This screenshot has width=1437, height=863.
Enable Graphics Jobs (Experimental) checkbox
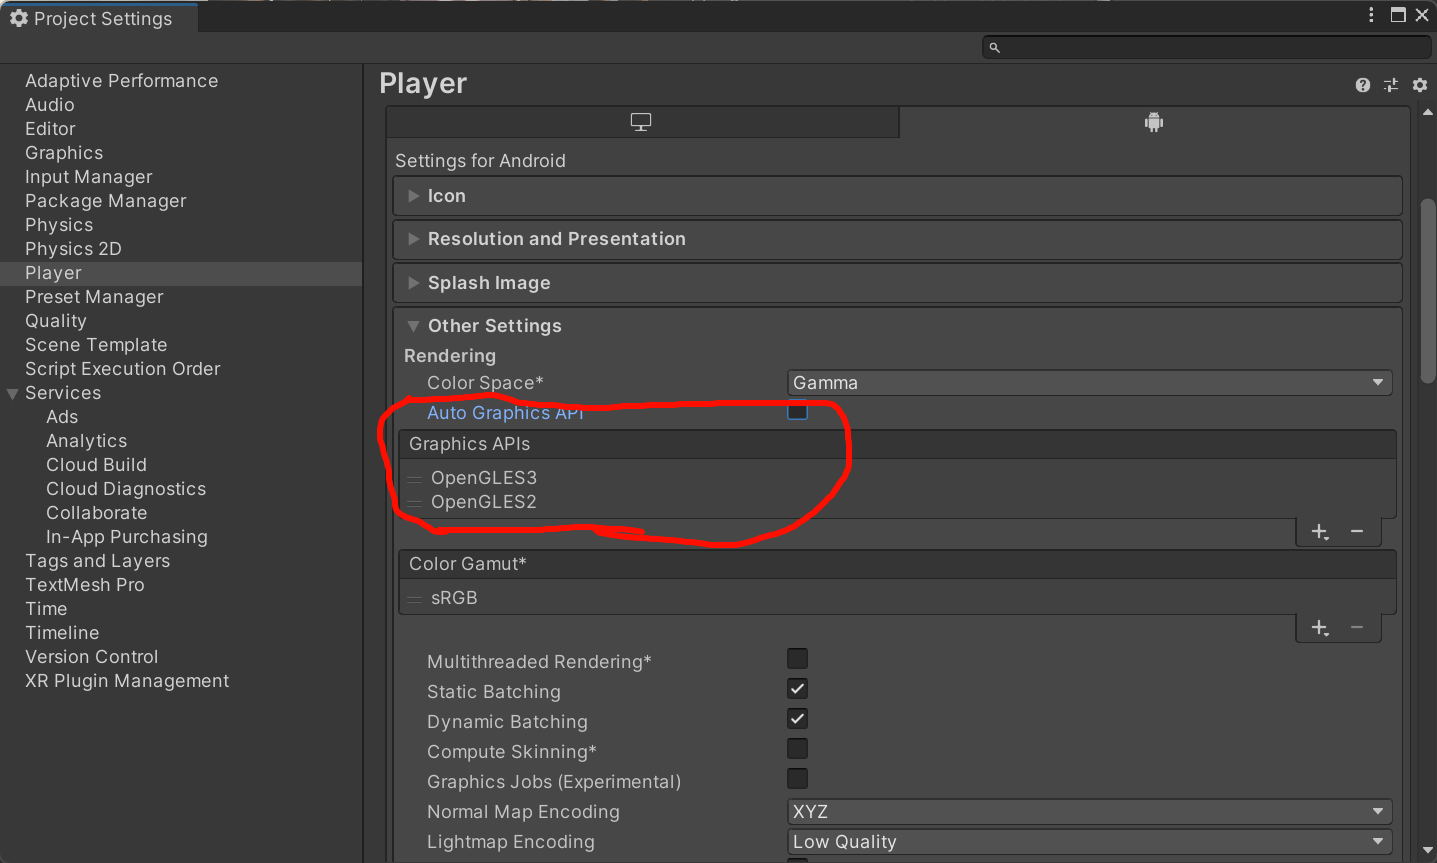click(797, 778)
